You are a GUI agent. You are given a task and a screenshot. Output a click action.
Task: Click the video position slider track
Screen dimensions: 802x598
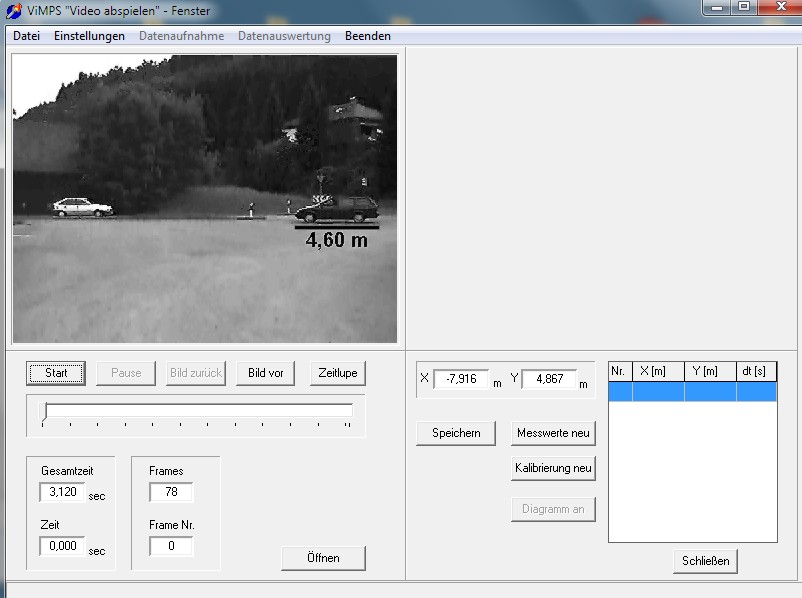[198, 410]
